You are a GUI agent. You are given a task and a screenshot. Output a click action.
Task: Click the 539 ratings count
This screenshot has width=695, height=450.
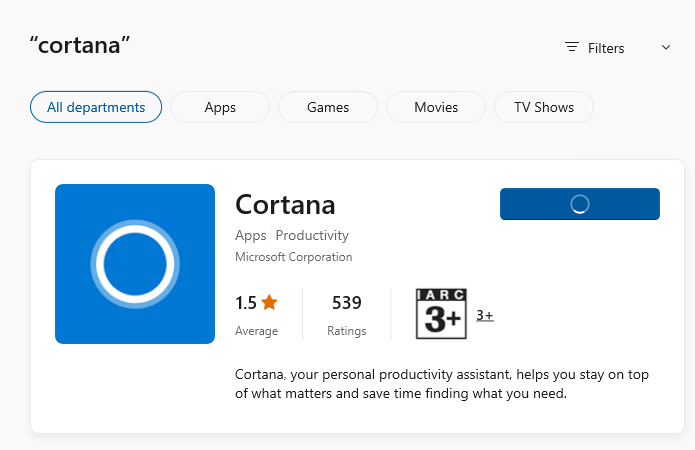pos(347,302)
